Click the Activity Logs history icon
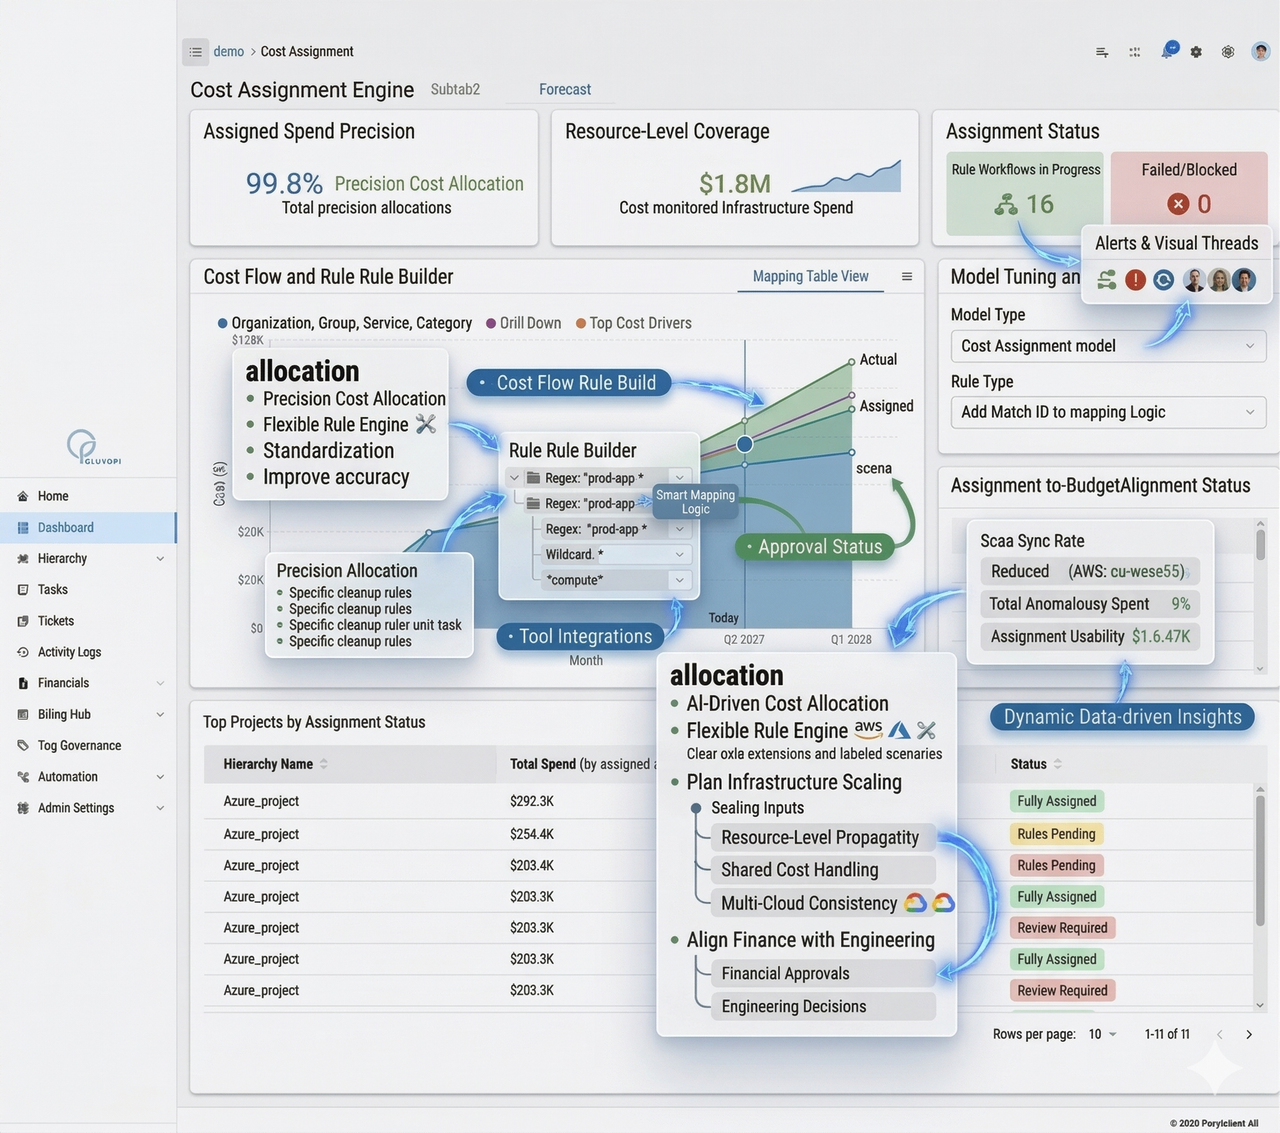 [23, 652]
